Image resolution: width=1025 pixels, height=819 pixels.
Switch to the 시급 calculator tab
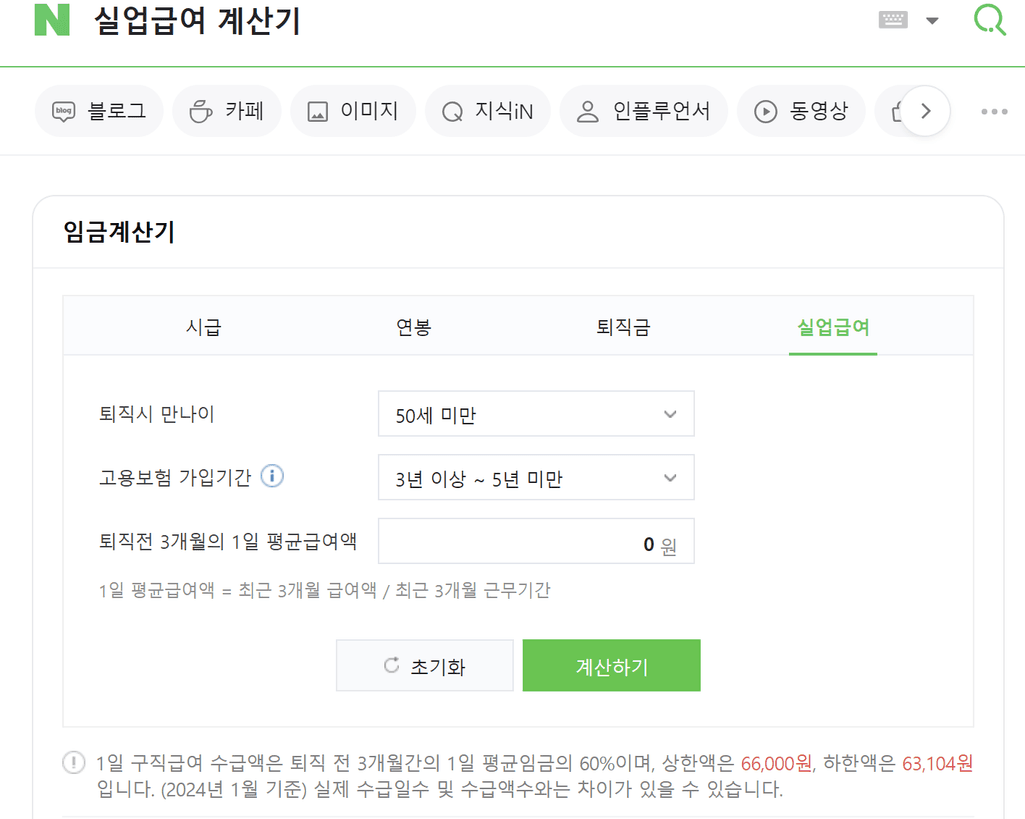pos(203,327)
